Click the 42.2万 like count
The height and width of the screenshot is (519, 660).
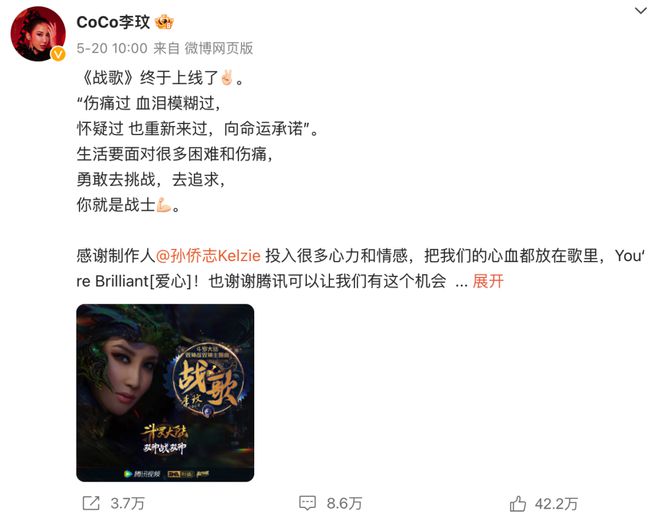(x=556, y=503)
